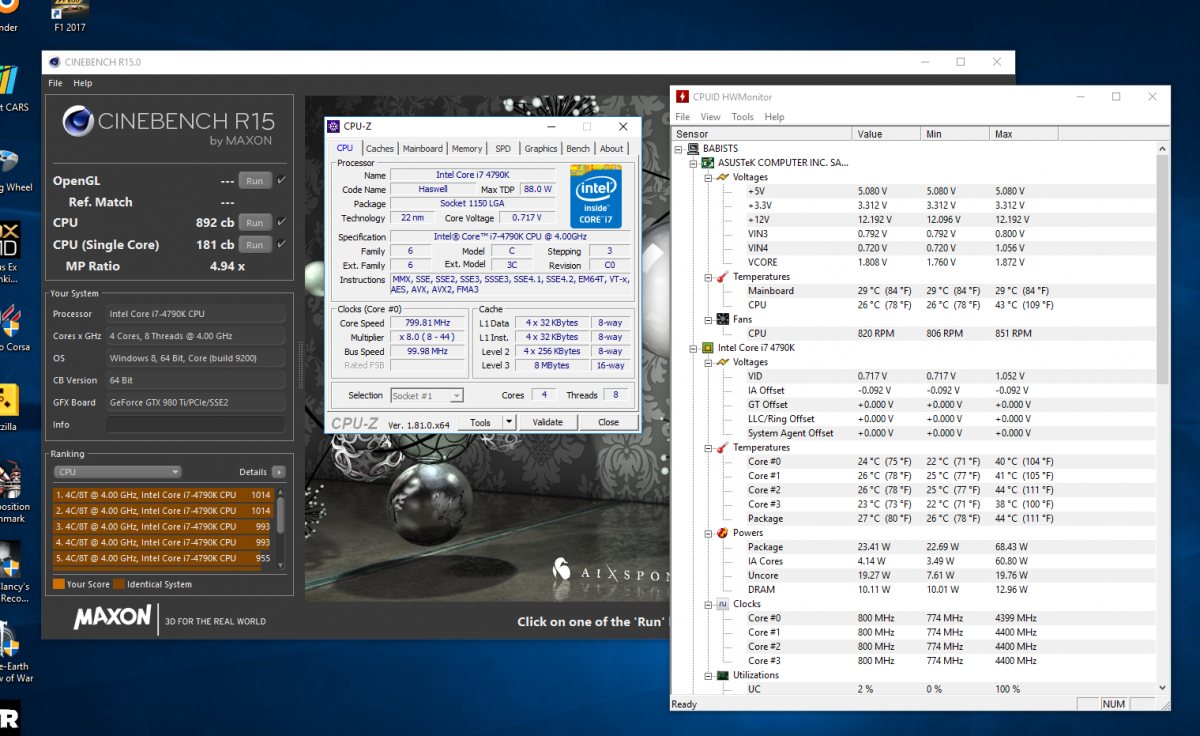
Task: Click the Close button in CPU-Z
Action: [x=608, y=422]
